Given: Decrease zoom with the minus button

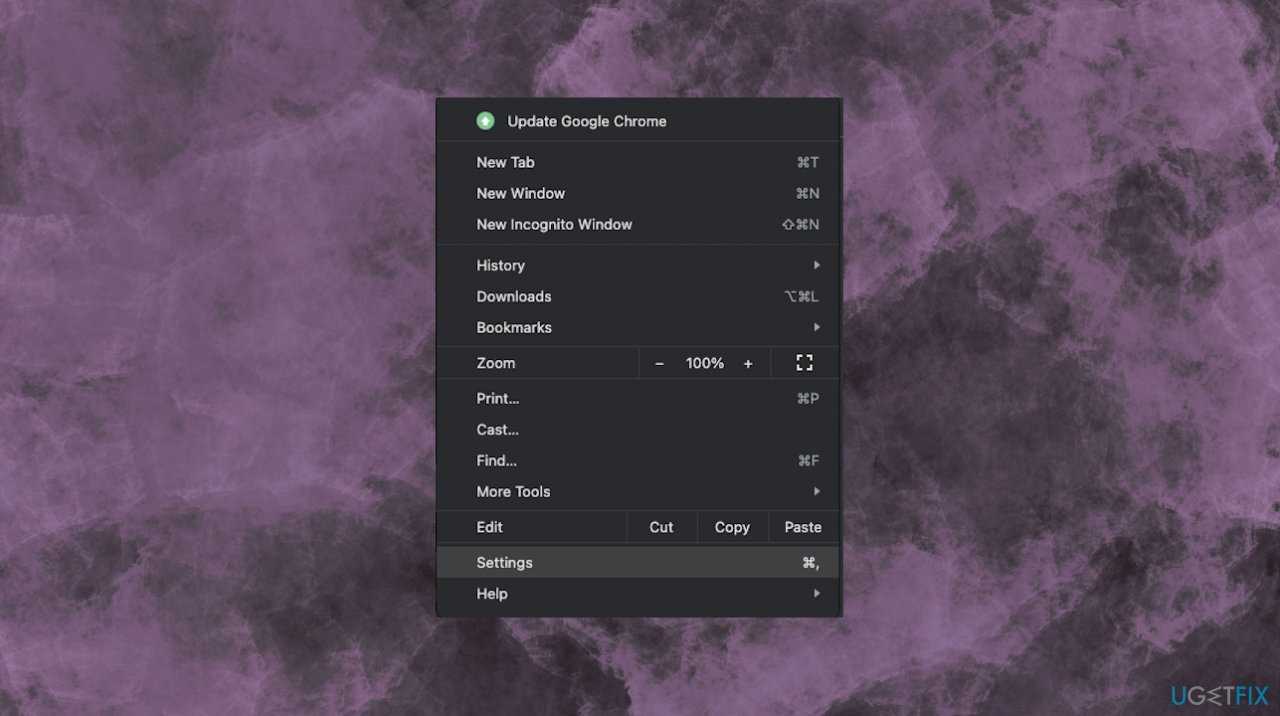Looking at the screenshot, I should [659, 363].
